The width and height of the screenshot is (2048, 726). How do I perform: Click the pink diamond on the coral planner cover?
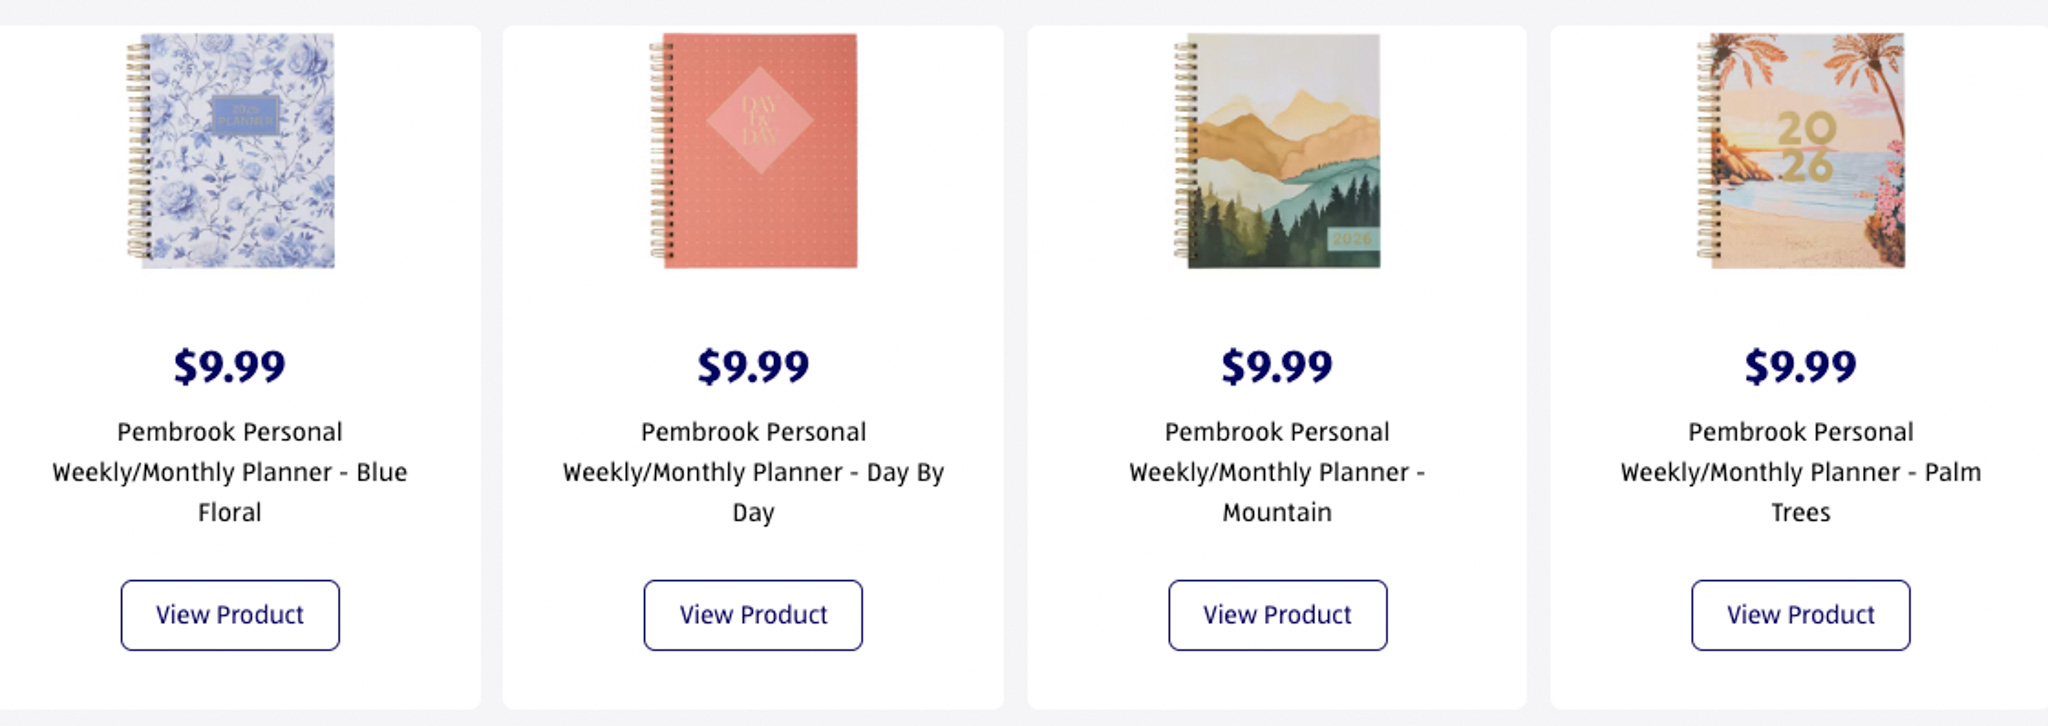[x=759, y=120]
